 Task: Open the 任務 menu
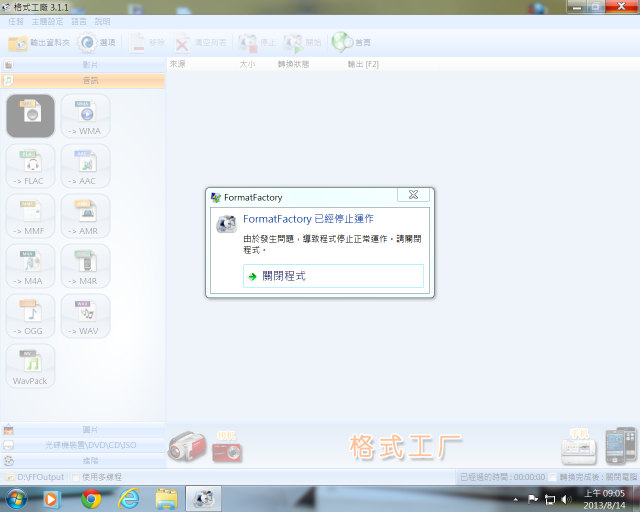(16, 22)
